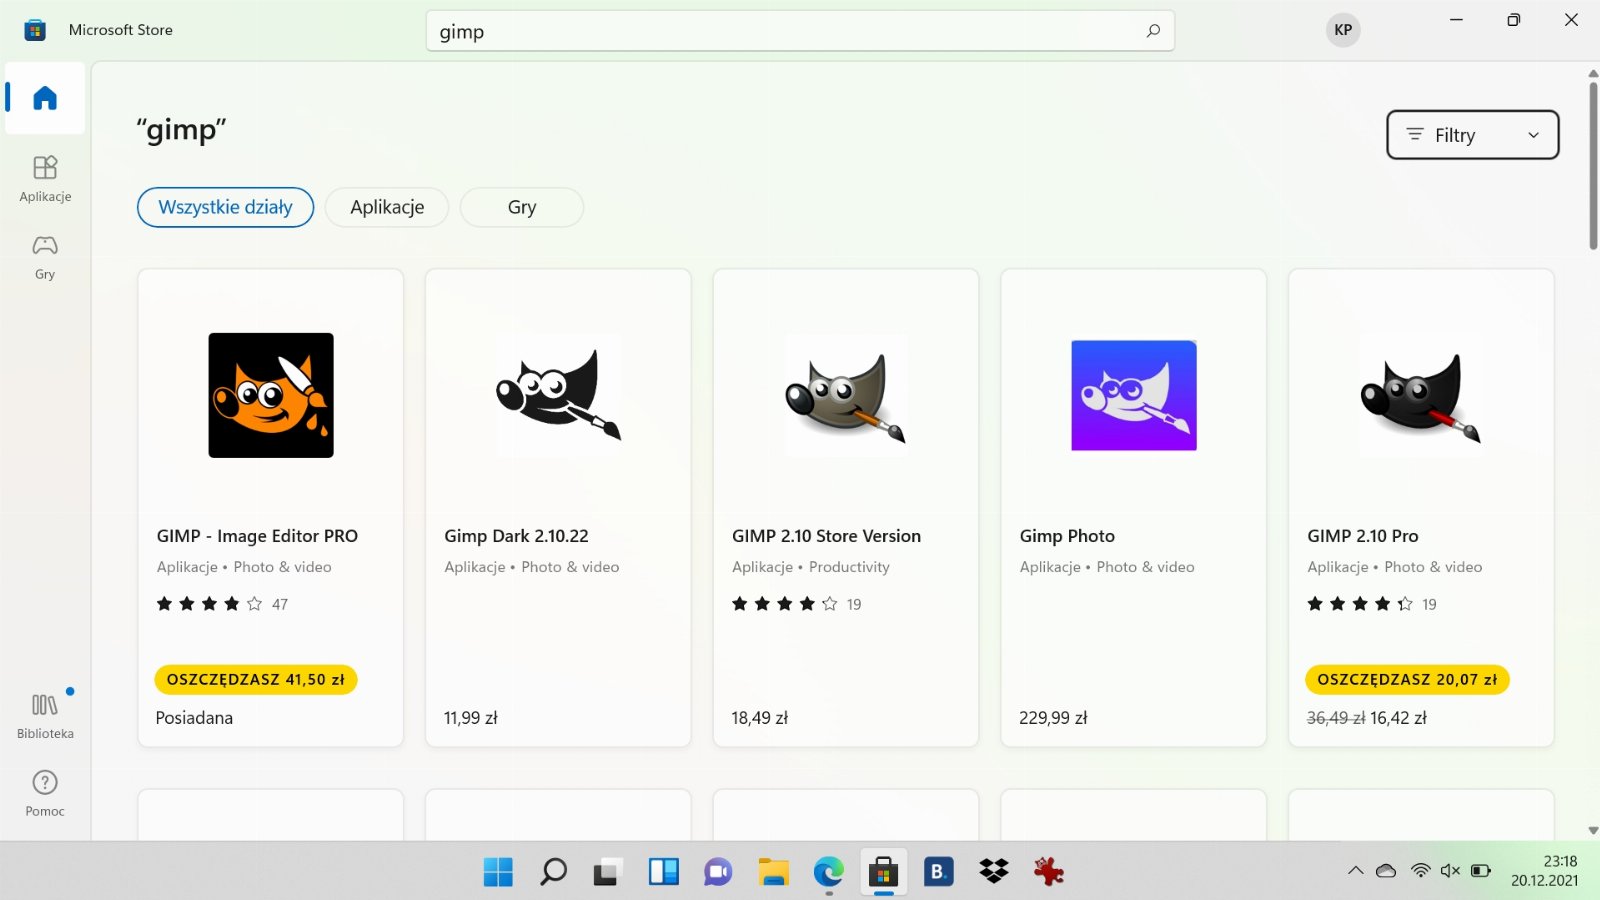Open Biblioteka library in the sidebar
1600x900 pixels.
45,716
